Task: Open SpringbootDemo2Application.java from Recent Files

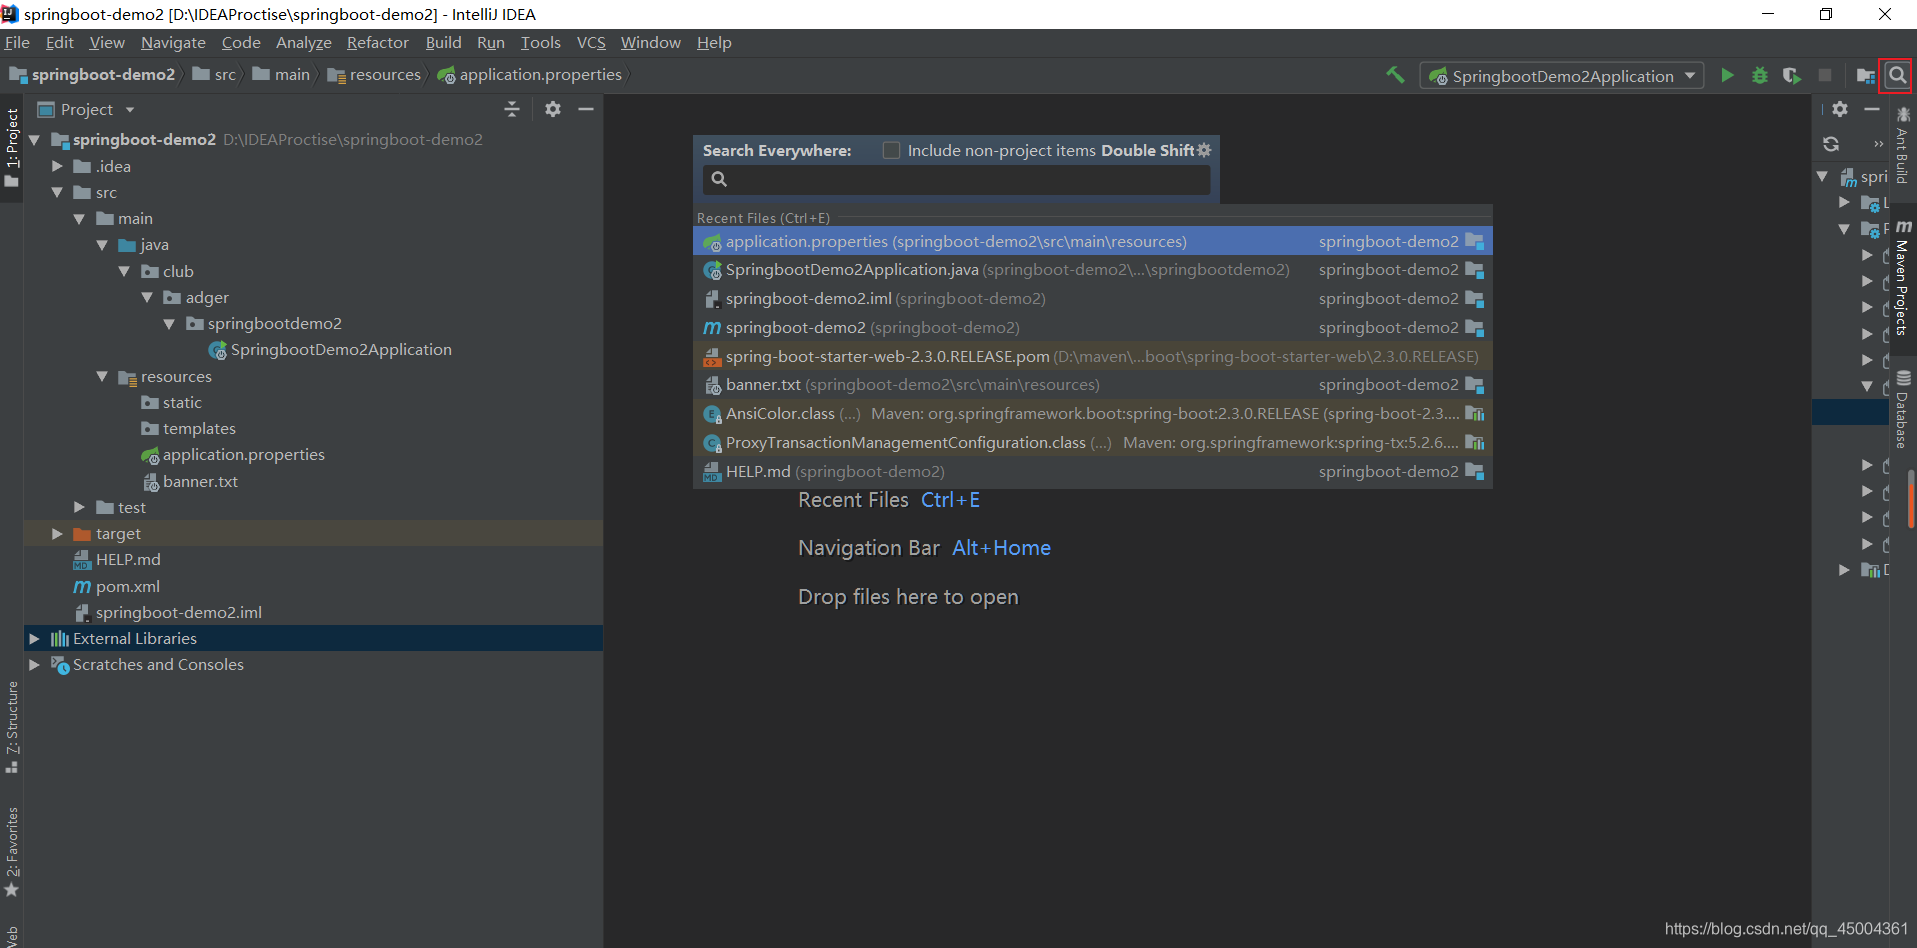Action: (x=1093, y=270)
